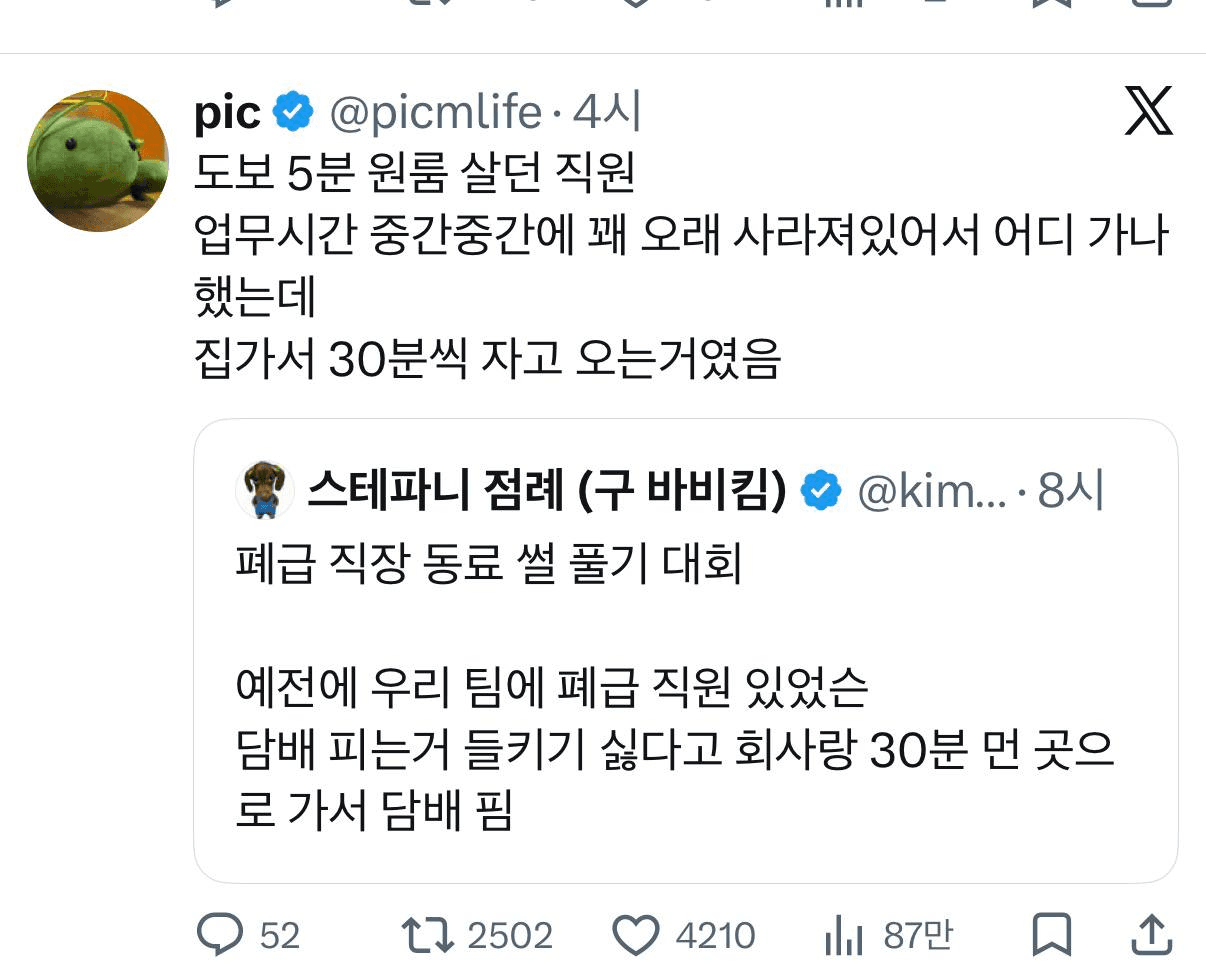Click the display name "pic"

pos(228,113)
